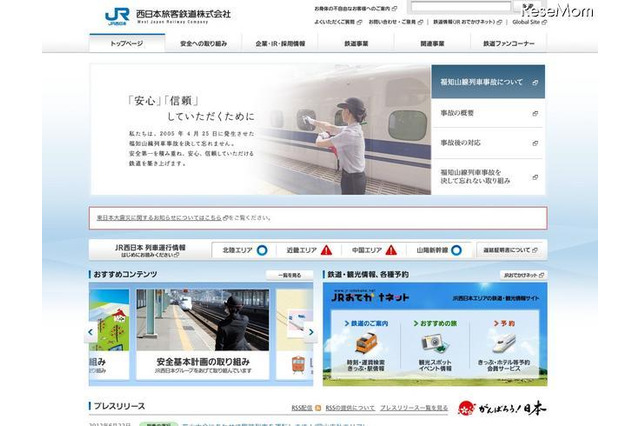Viewport: 640px width, 426px height.
Task: Click the がんばろう！日本 banner
Action: point(502,408)
